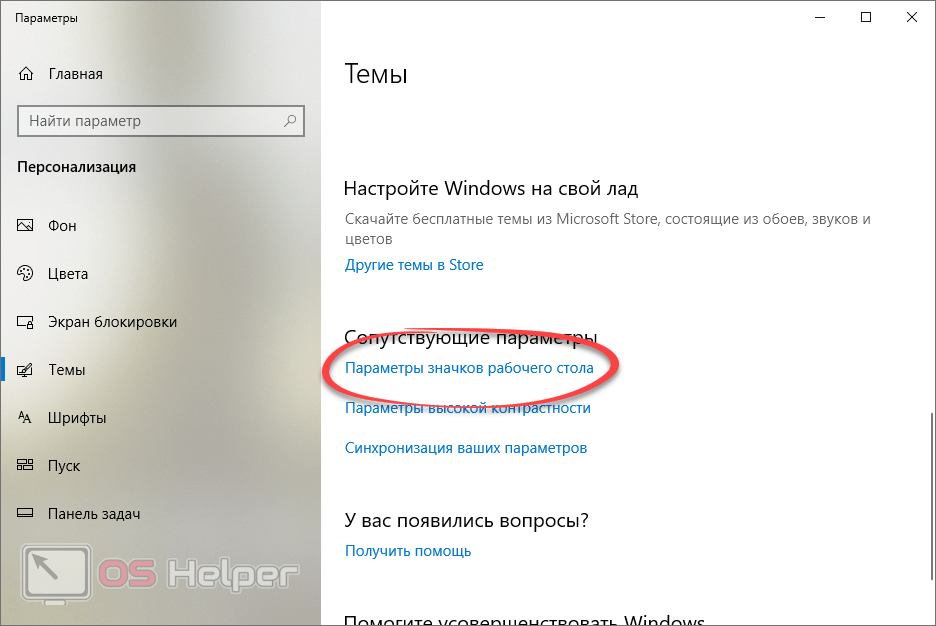
Task: Click the Темы brush icon
Action: coord(25,370)
